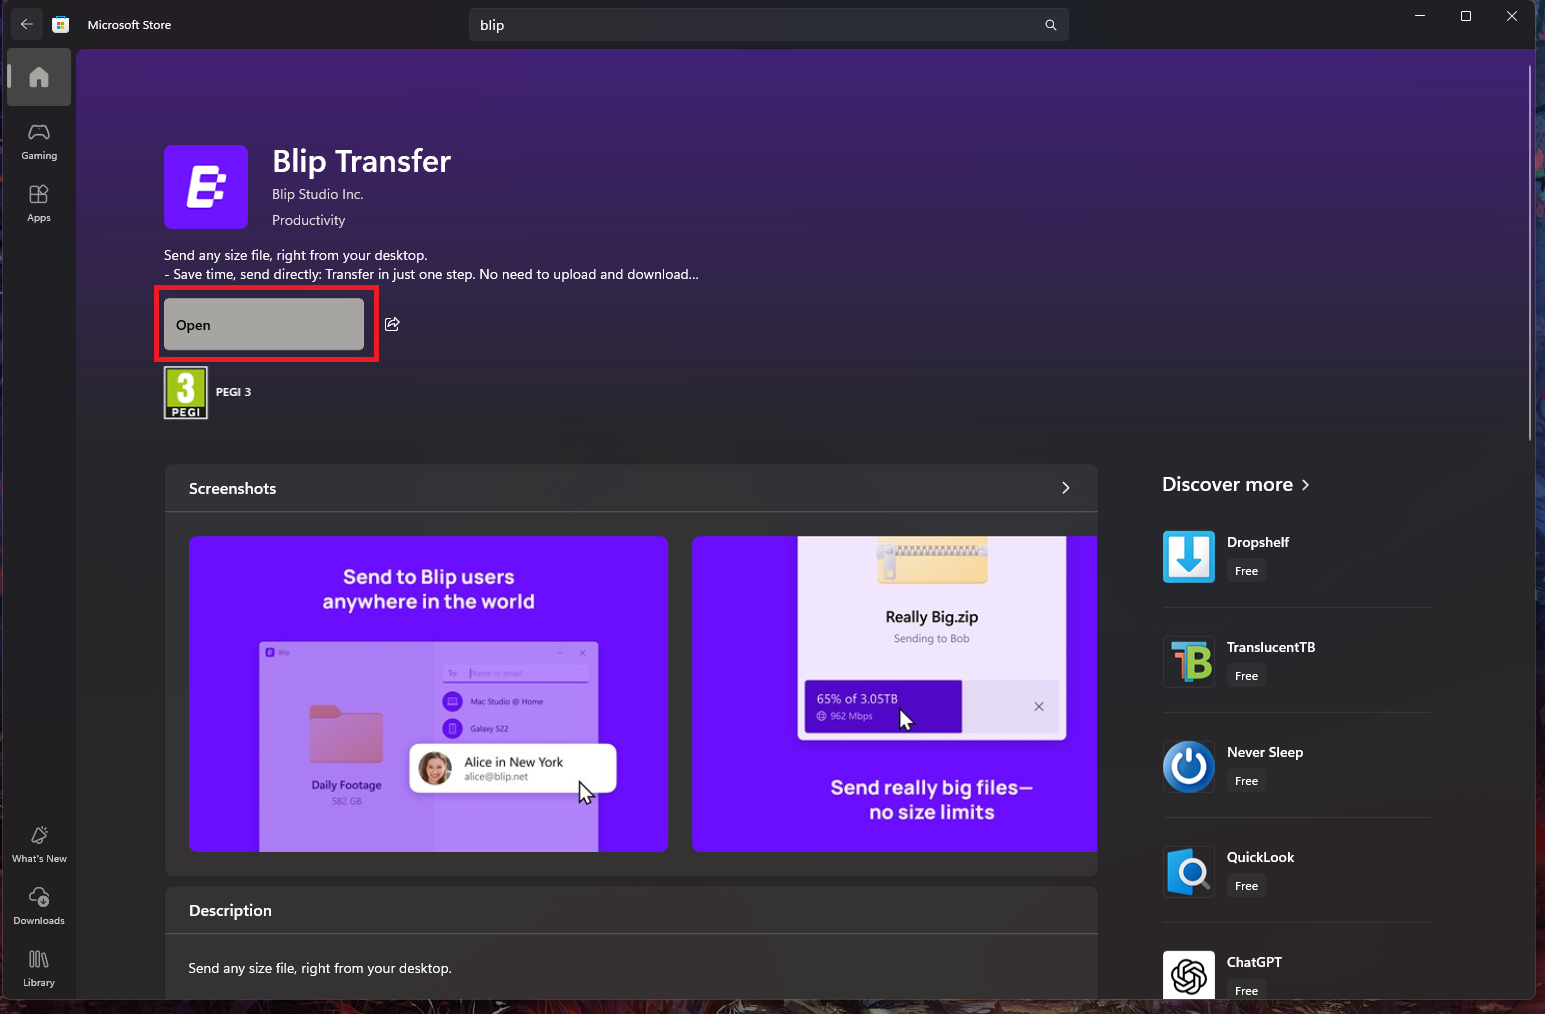Click the Blip Transfer app logo

point(206,187)
